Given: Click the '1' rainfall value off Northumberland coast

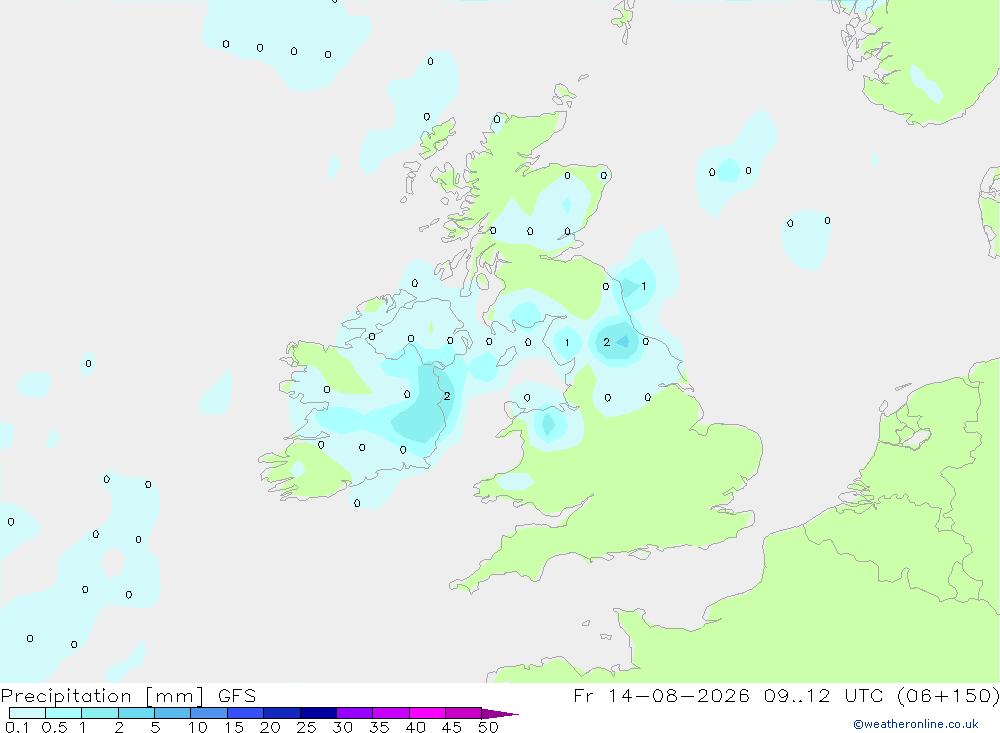Looking at the screenshot, I should [x=643, y=286].
